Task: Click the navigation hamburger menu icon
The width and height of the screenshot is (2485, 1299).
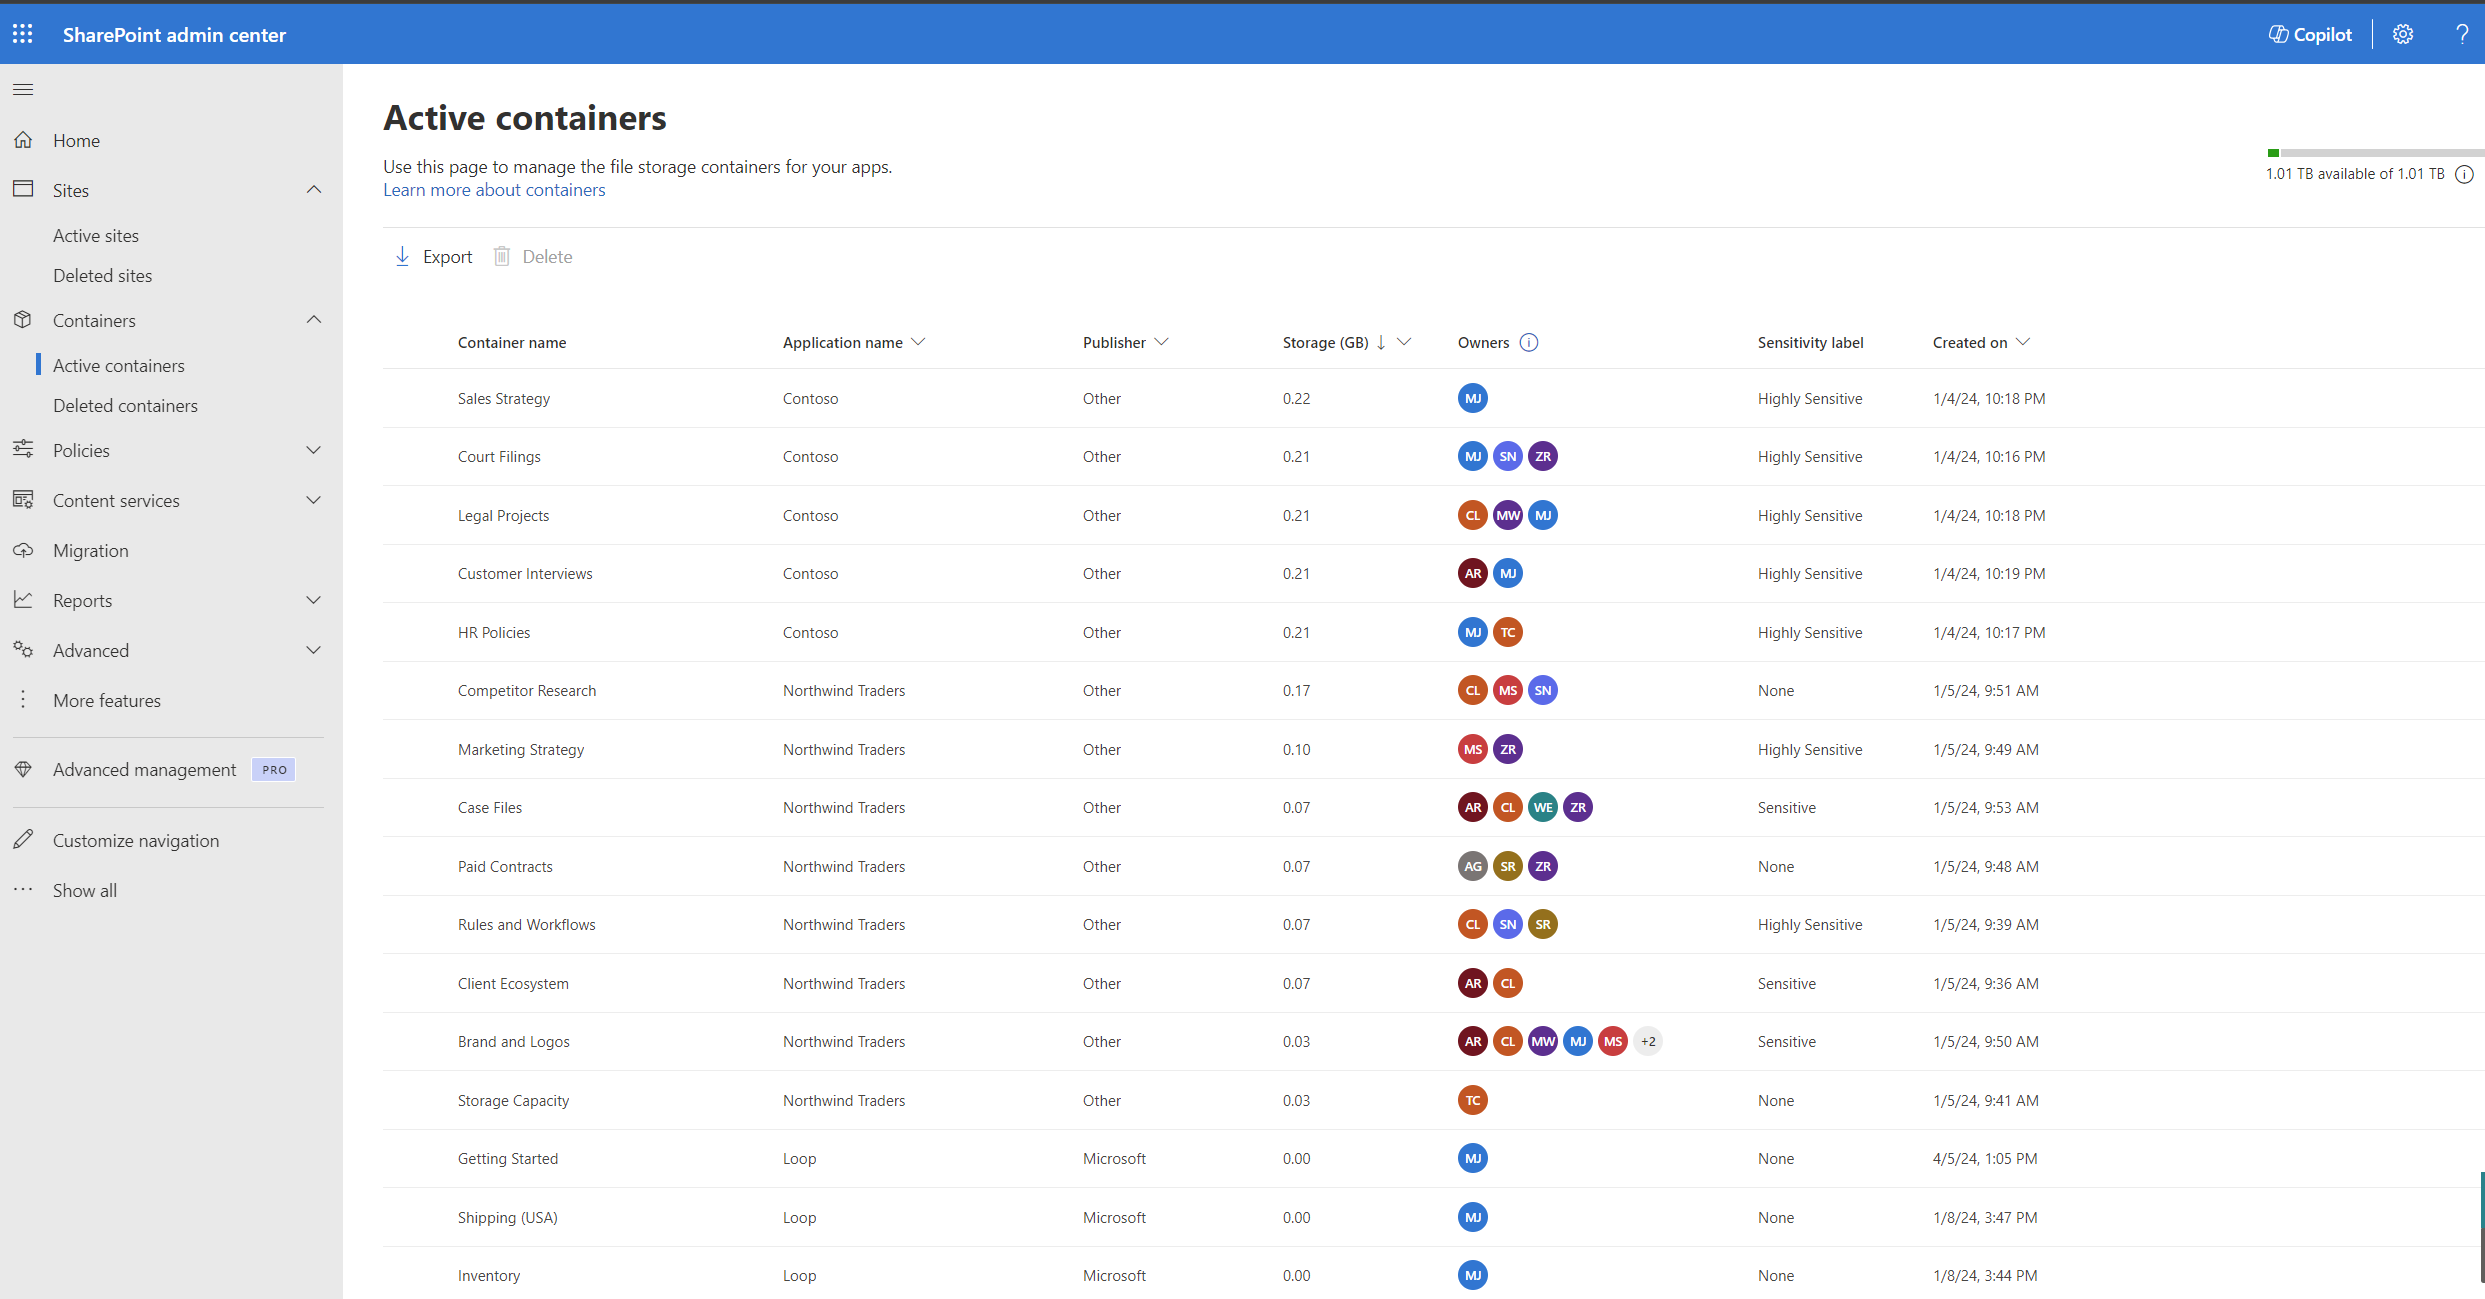Action: 25,89
